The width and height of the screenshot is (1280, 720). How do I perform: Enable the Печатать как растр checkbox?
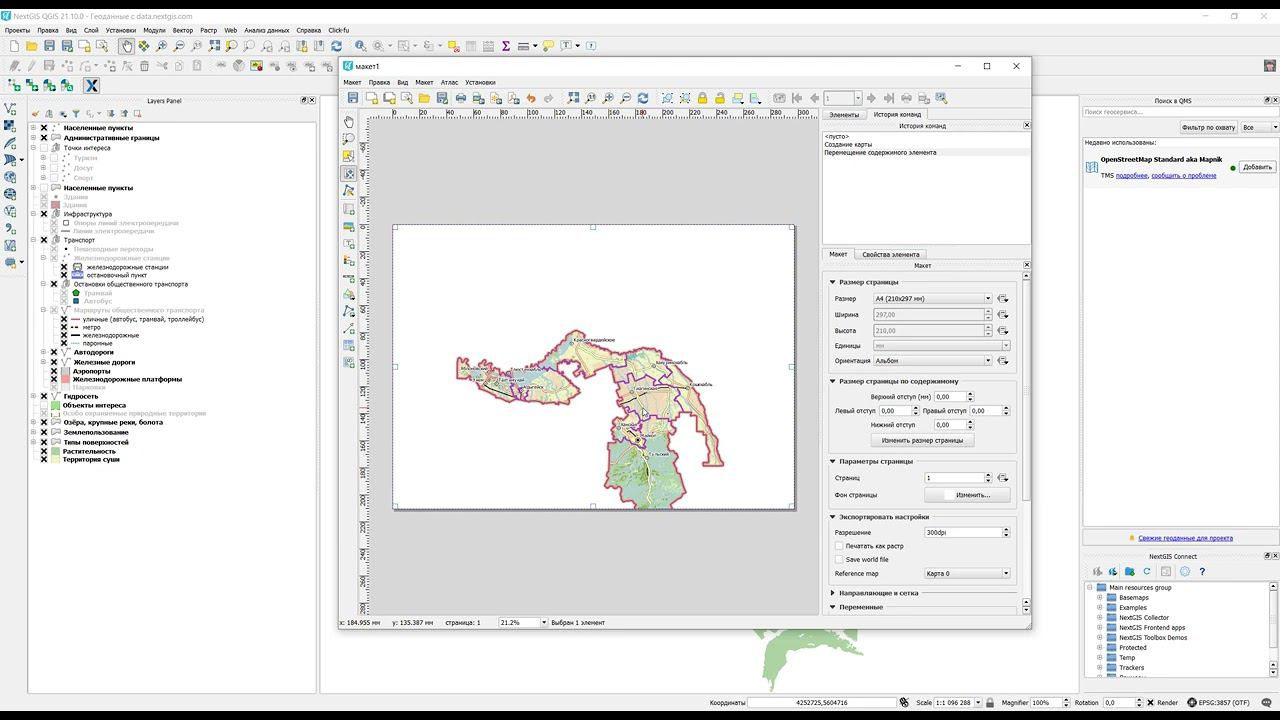(839, 546)
